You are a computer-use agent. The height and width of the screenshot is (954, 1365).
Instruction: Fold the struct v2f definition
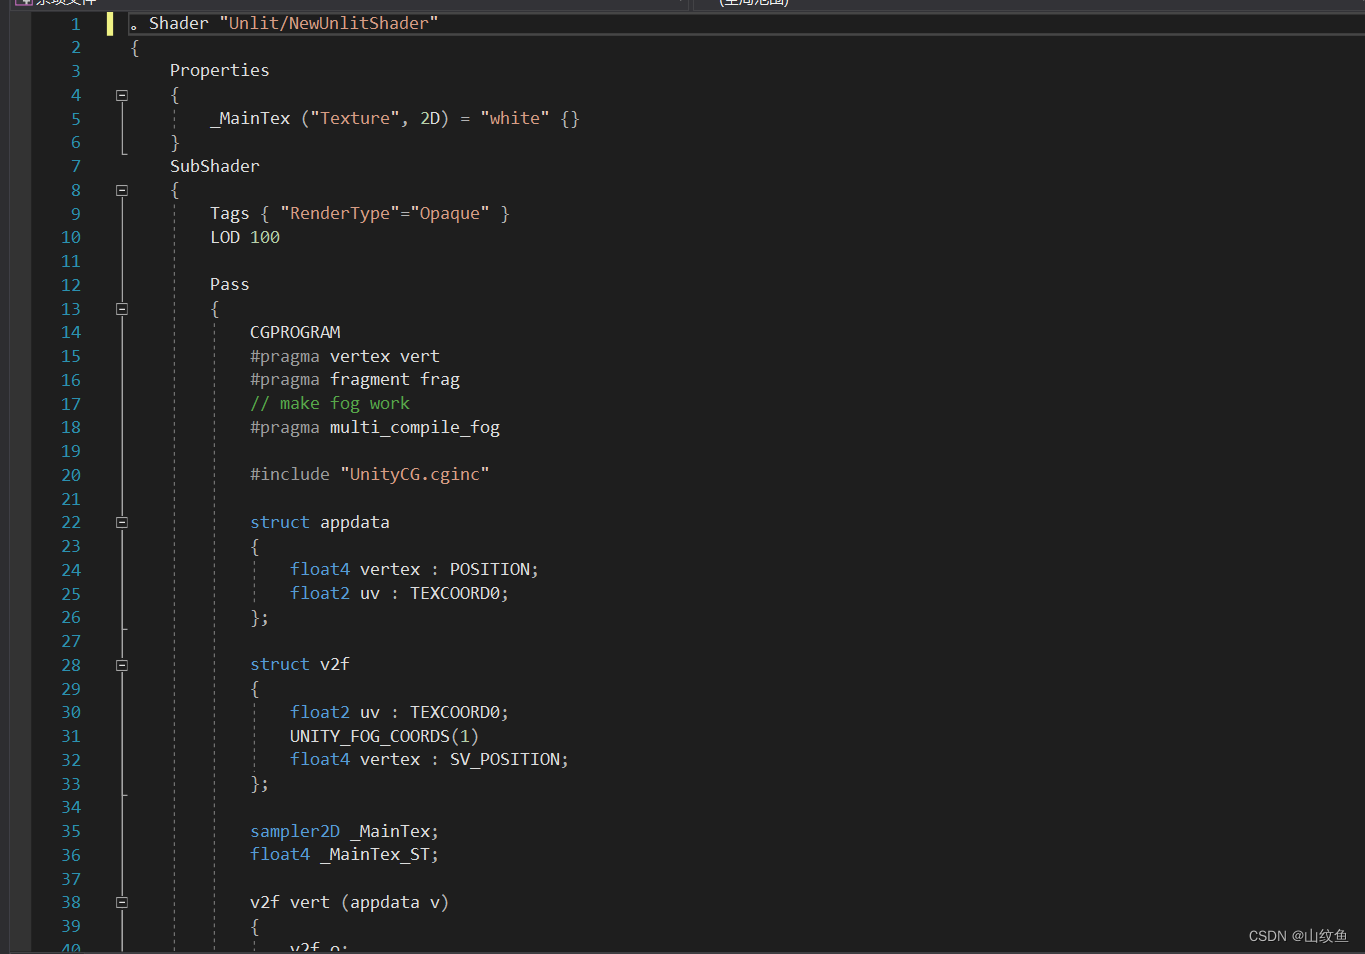(x=122, y=665)
